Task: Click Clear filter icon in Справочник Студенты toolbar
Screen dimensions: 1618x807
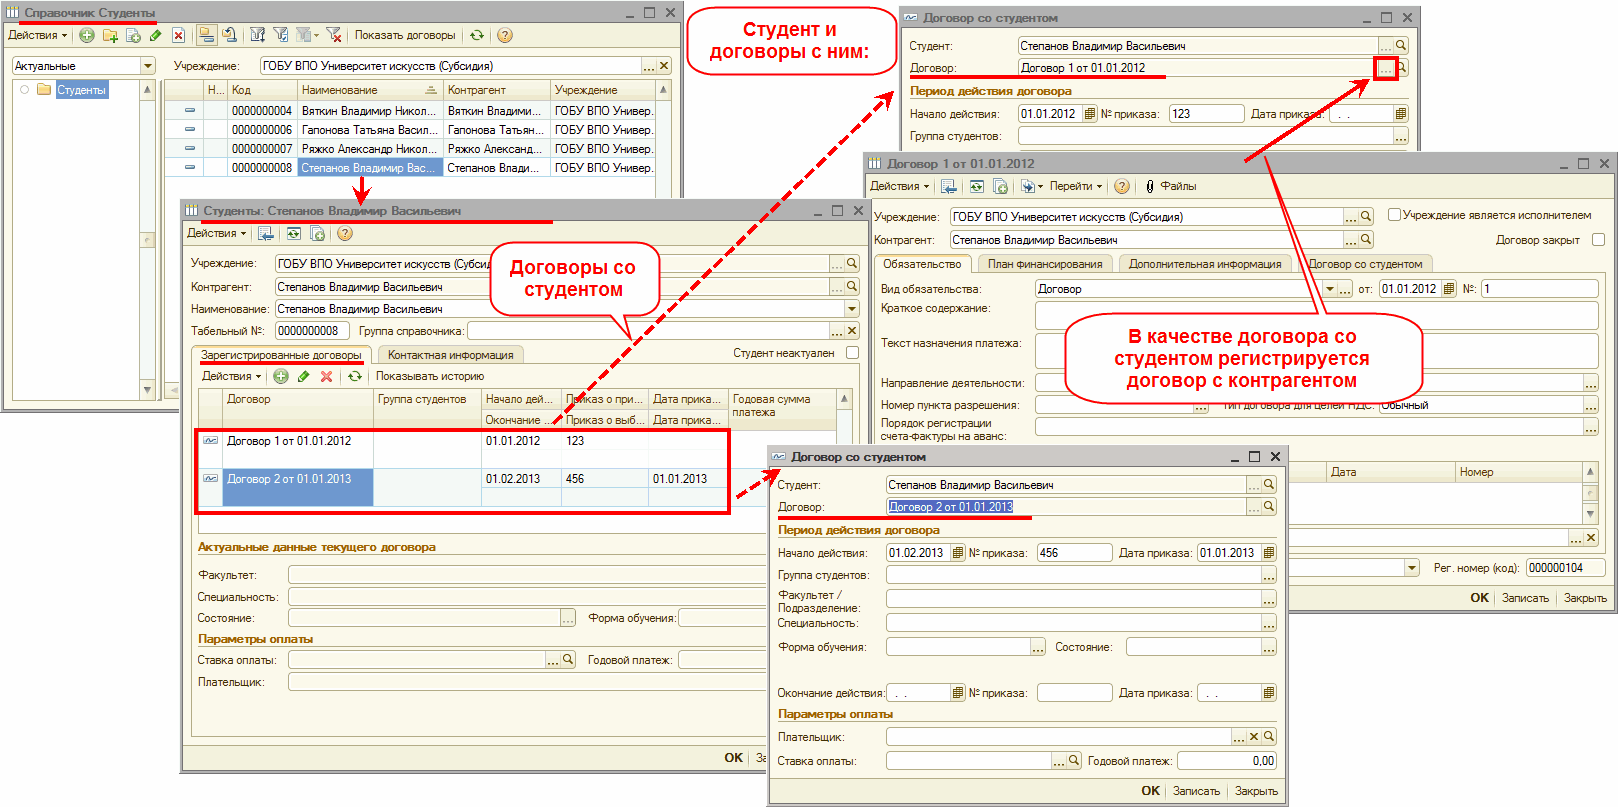Action: click(334, 35)
